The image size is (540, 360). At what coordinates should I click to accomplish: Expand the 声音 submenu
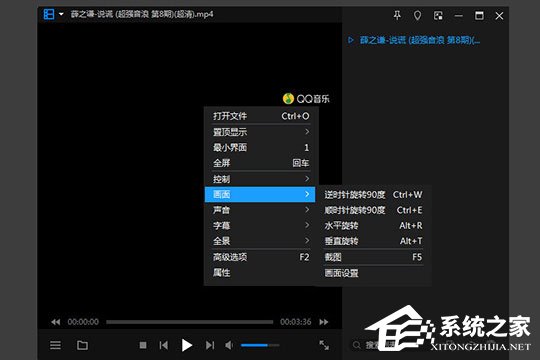(x=261, y=210)
